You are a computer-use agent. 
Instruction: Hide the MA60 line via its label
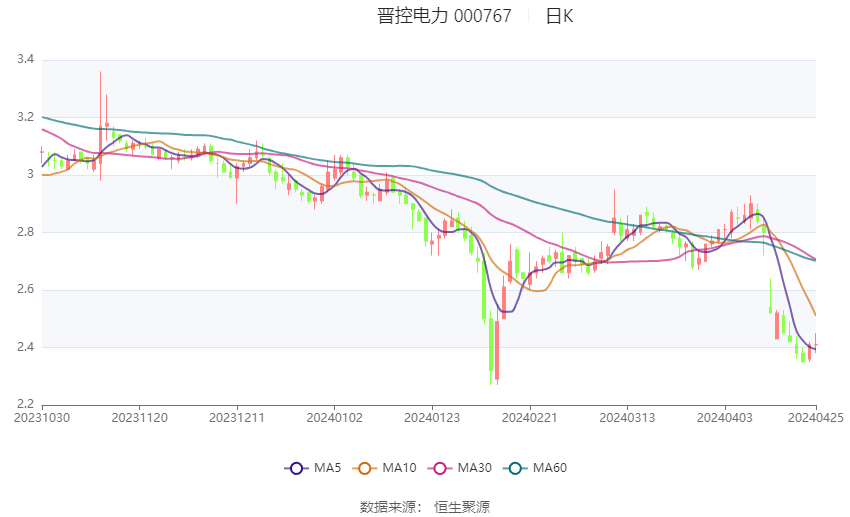click(x=550, y=468)
